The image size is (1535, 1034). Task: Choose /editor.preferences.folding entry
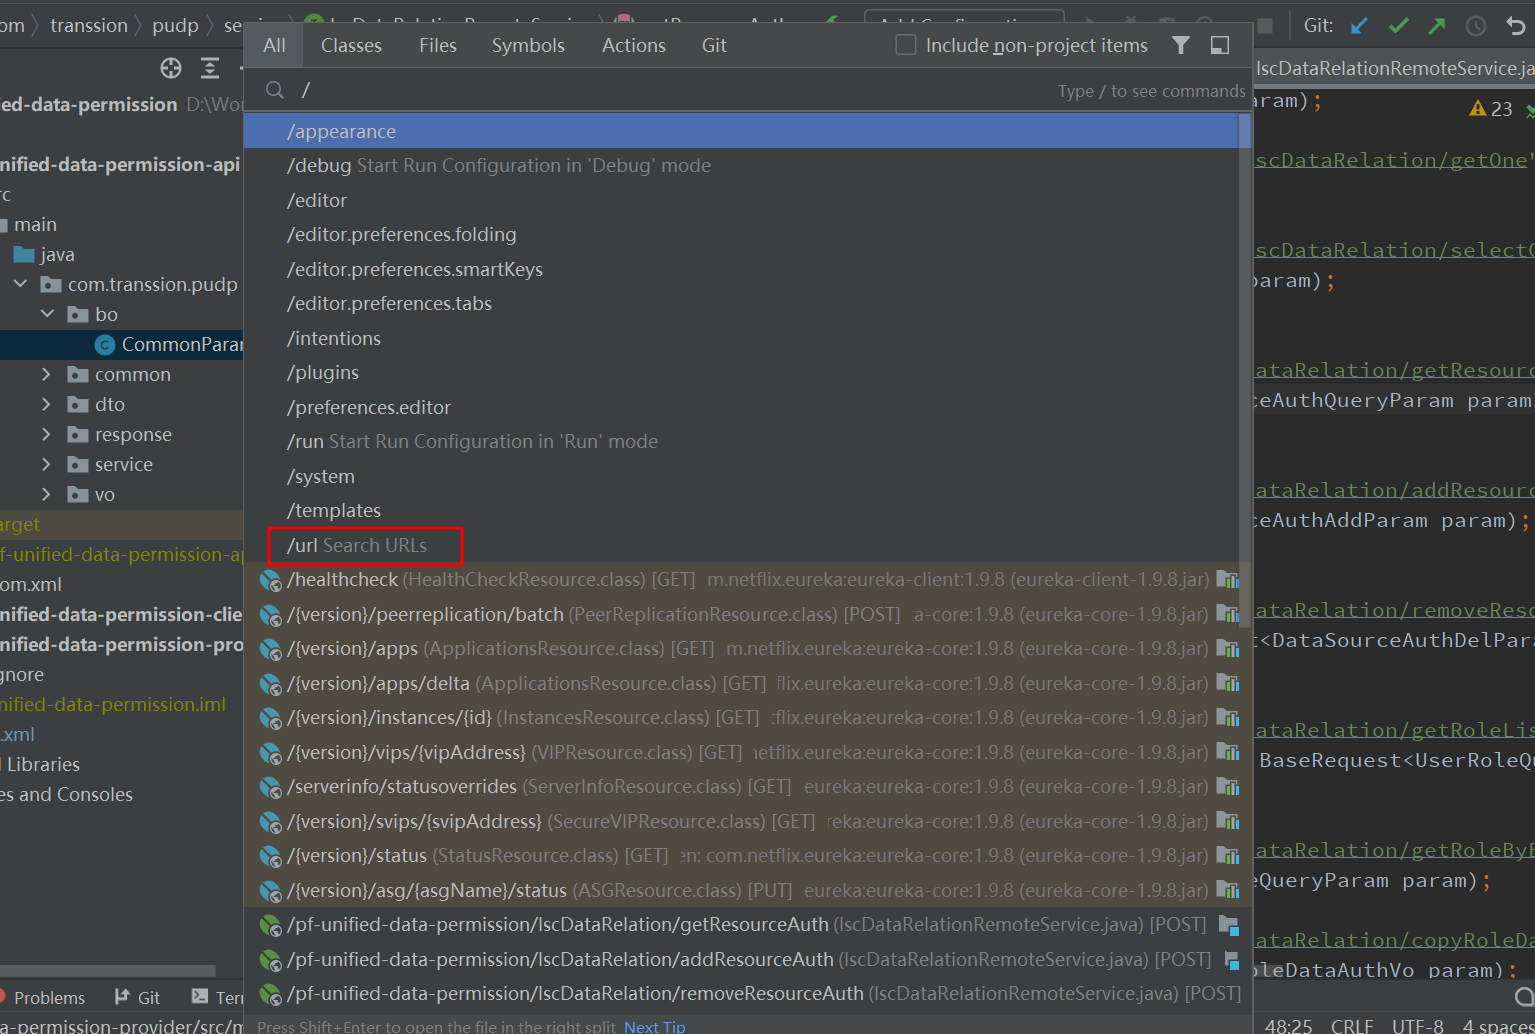pyautogui.click(x=741, y=234)
